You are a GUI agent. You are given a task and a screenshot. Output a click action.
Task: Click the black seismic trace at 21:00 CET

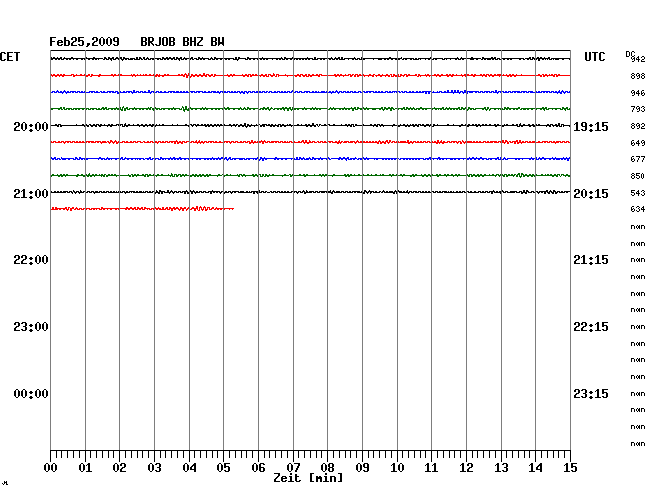click(x=310, y=192)
